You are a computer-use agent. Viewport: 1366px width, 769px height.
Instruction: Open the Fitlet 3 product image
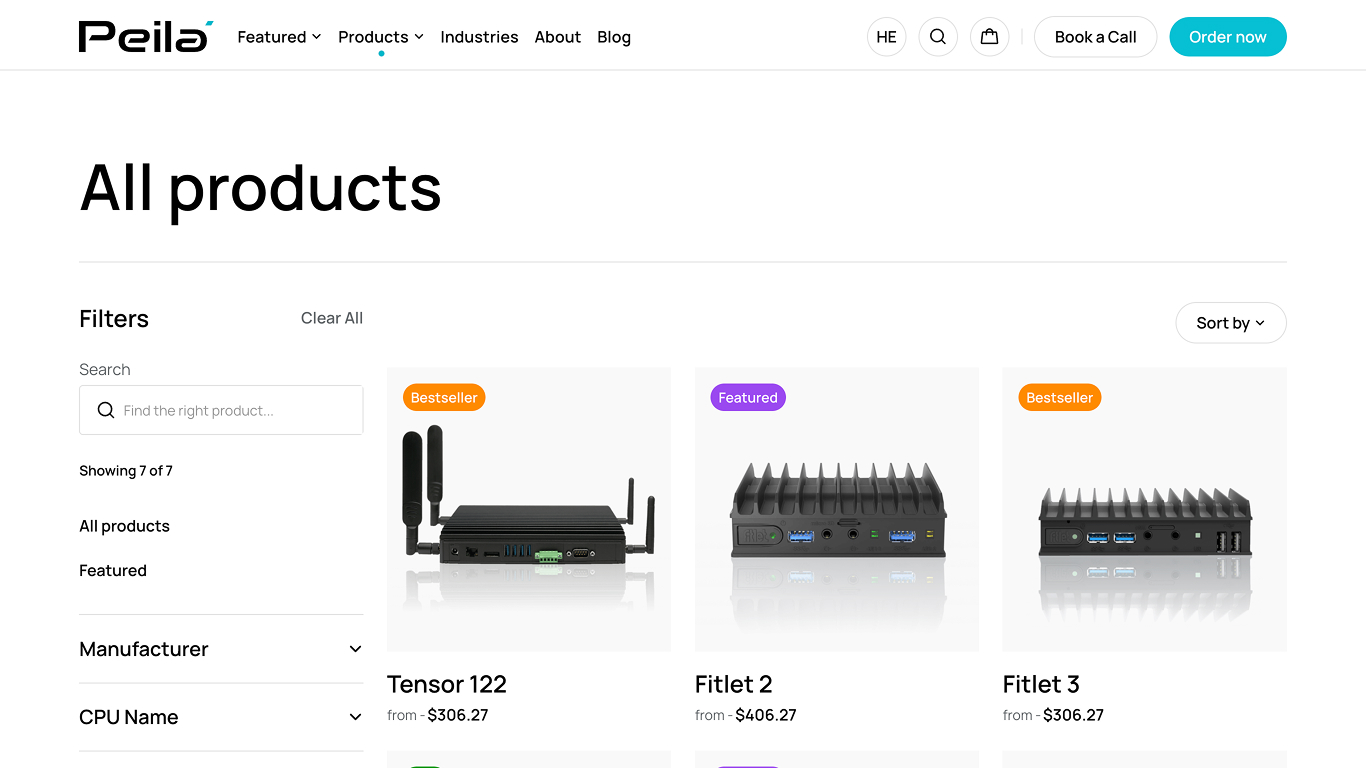tap(1145, 510)
